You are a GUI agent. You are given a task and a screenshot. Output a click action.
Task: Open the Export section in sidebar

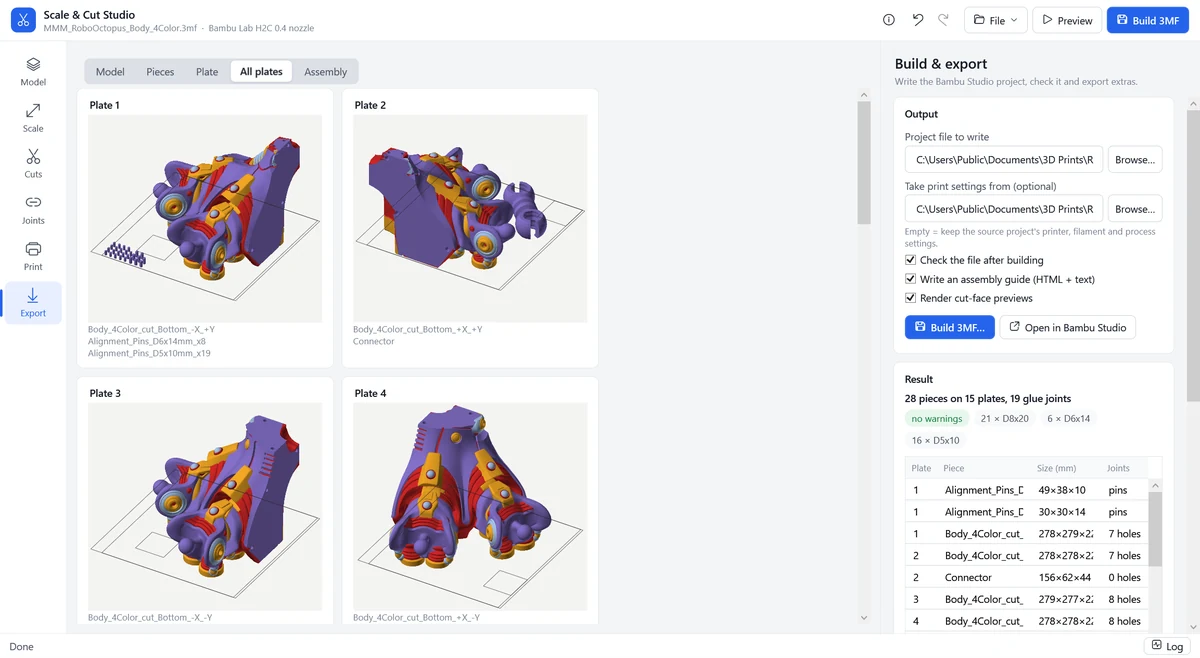coord(33,302)
